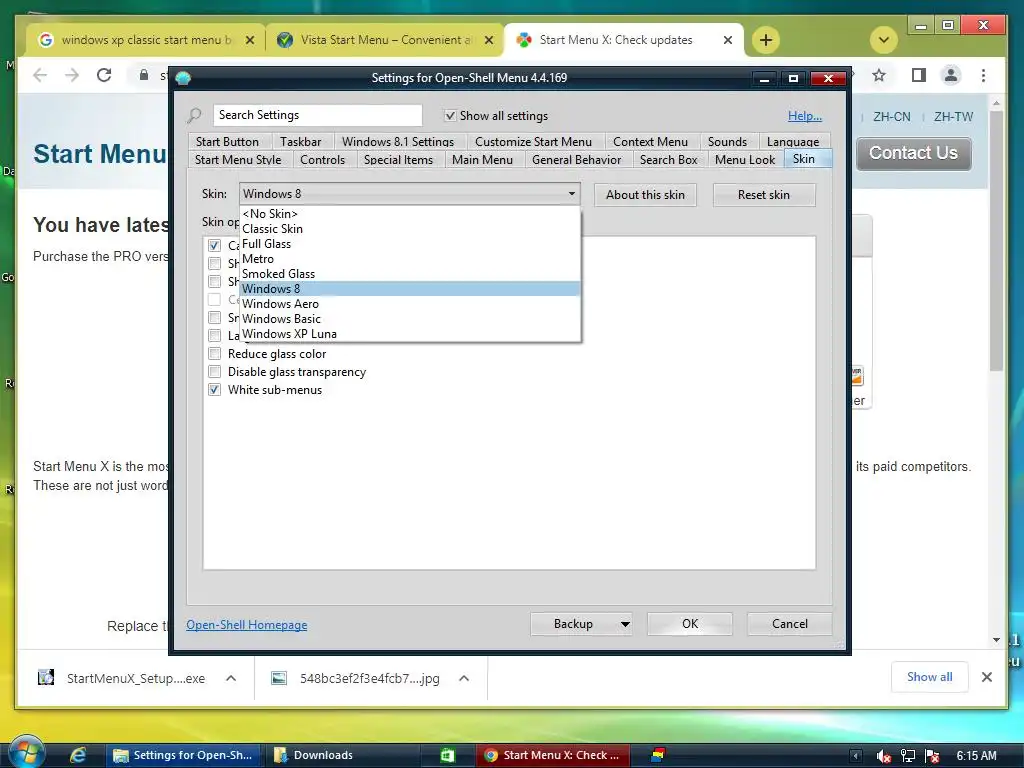Expand options for StartMenuX_Setup download
The image size is (1024, 768).
point(231,678)
